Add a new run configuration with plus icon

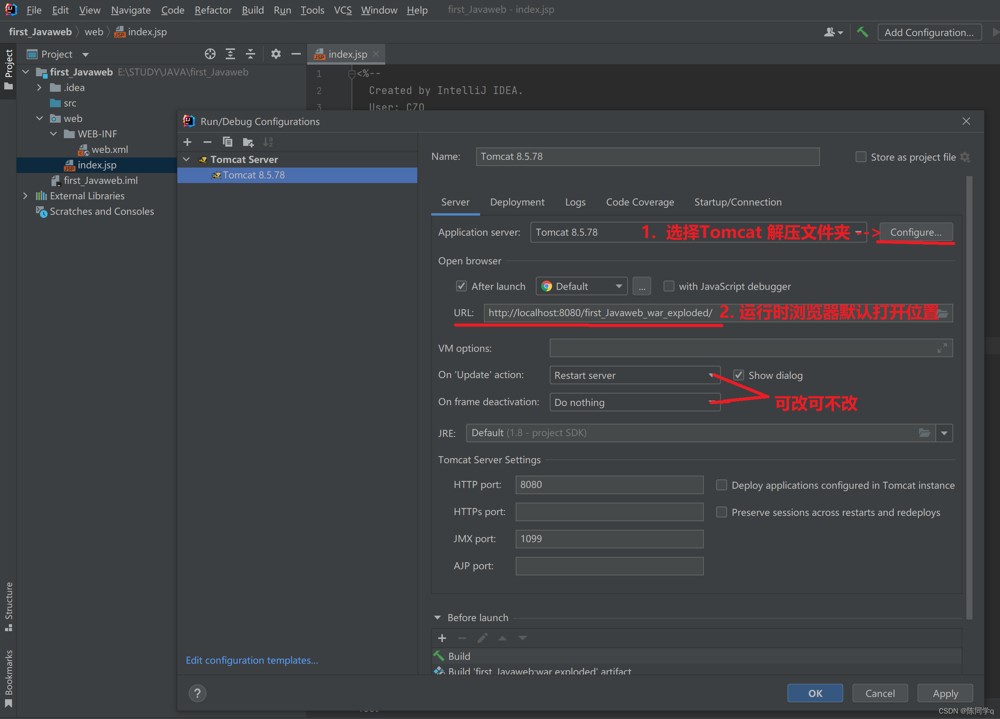(187, 142)
